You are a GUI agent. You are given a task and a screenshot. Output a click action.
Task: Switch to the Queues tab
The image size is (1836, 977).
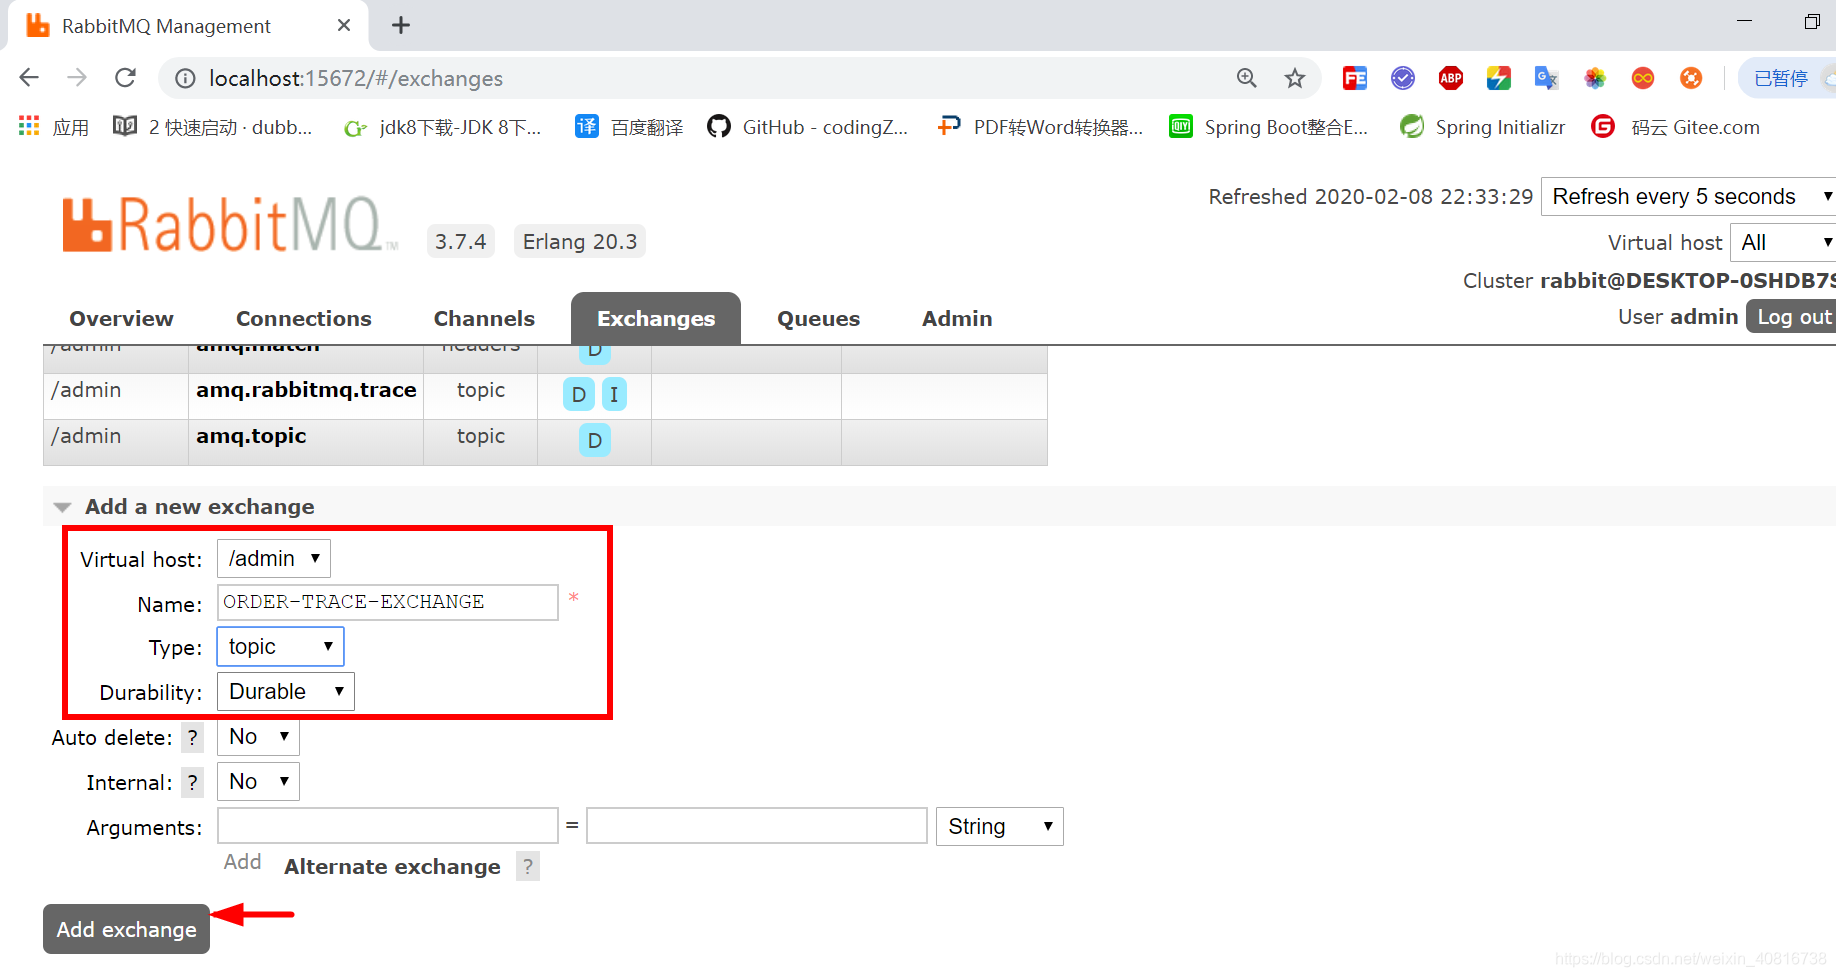(819, 318)
